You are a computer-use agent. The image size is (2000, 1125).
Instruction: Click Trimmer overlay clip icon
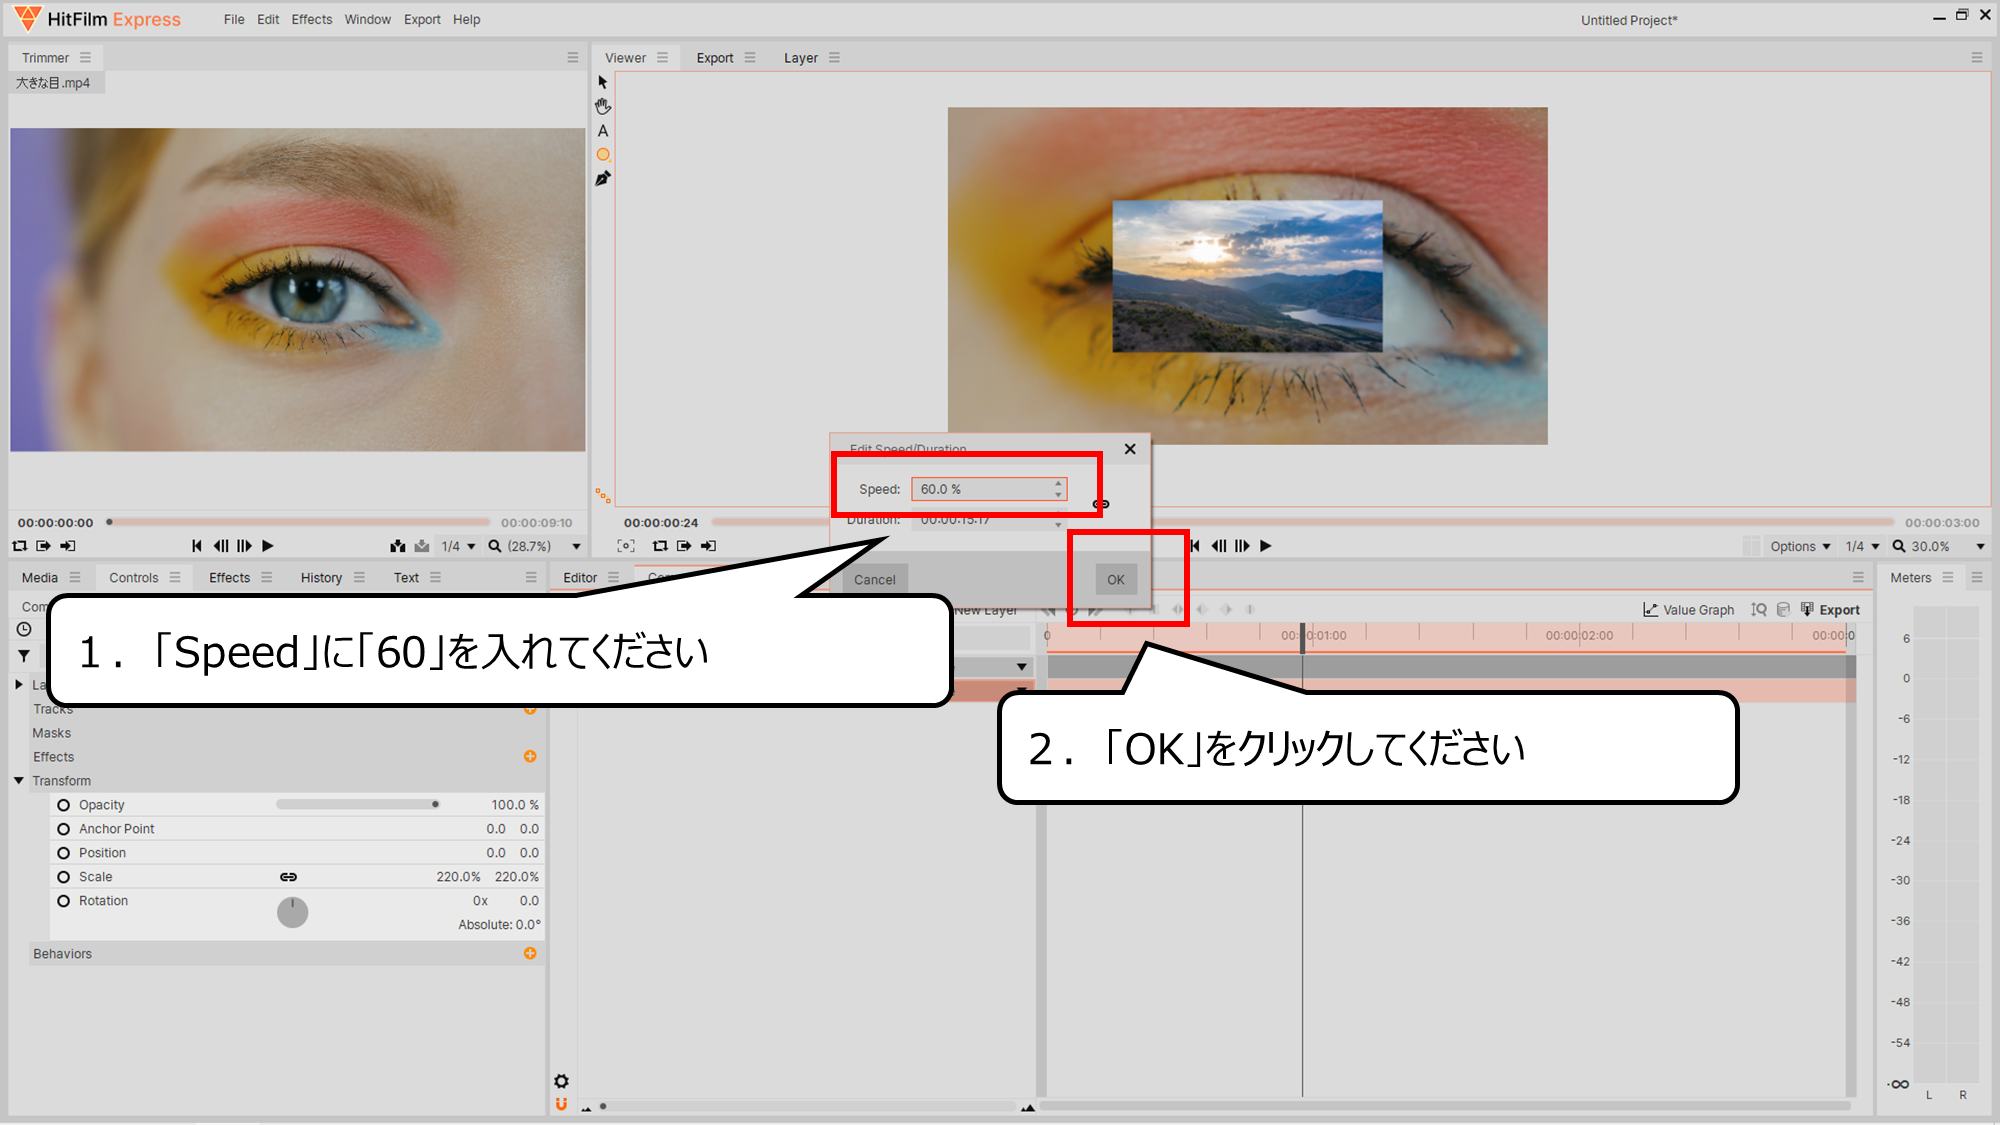(x=422, y=546)
